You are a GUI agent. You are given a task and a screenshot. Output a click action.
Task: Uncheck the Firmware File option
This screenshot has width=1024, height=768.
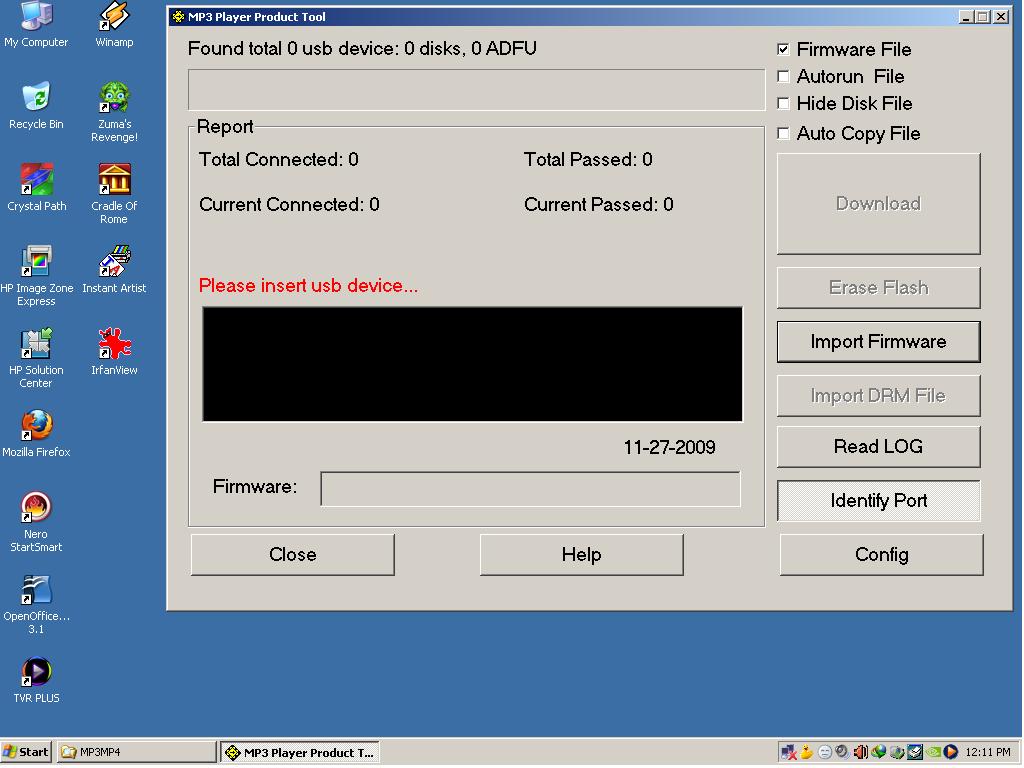pos(783,48)
